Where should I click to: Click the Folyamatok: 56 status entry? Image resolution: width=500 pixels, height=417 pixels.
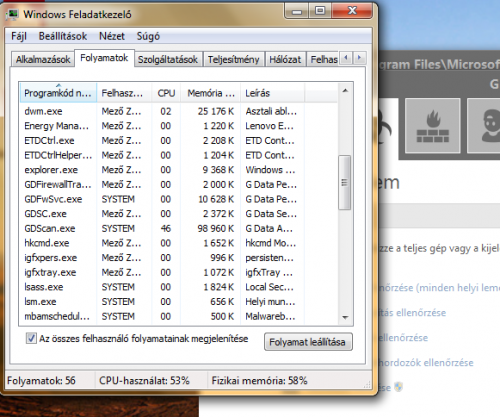(41, 381)
